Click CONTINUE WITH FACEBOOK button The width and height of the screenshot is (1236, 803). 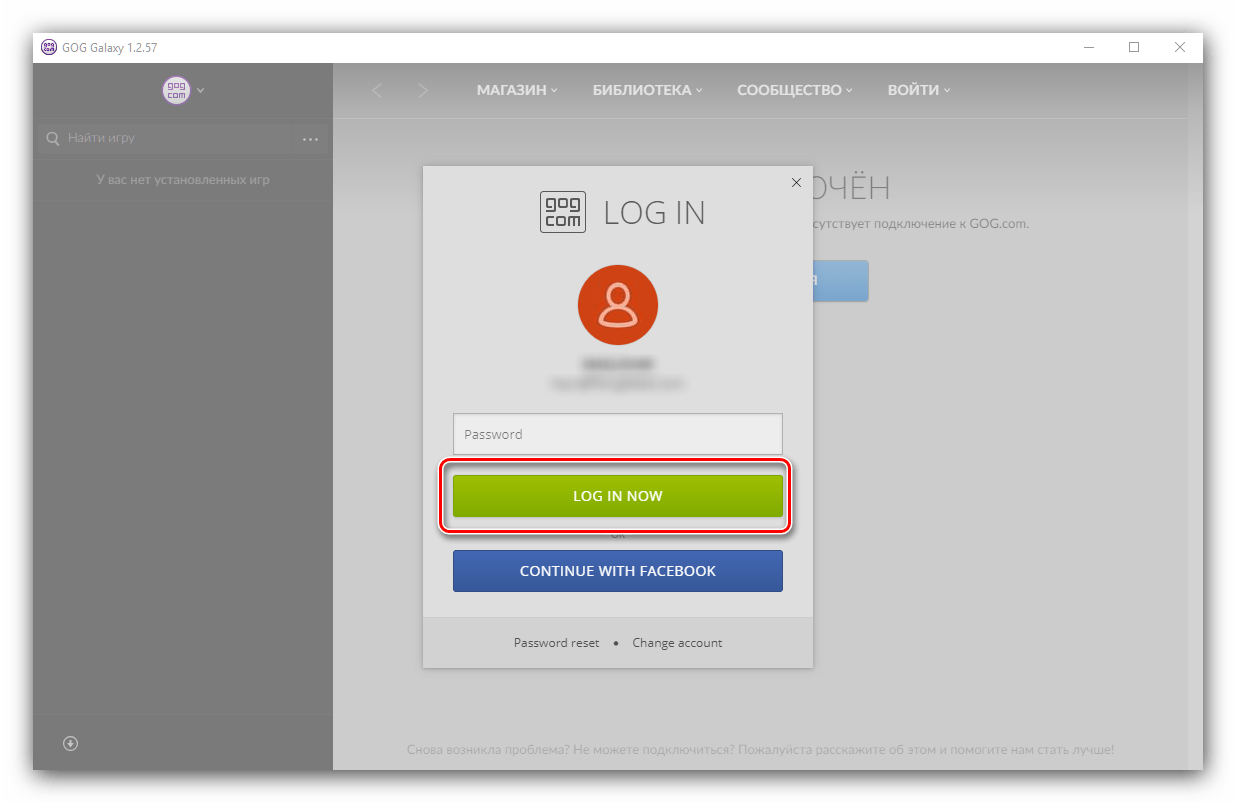(618, 571)
